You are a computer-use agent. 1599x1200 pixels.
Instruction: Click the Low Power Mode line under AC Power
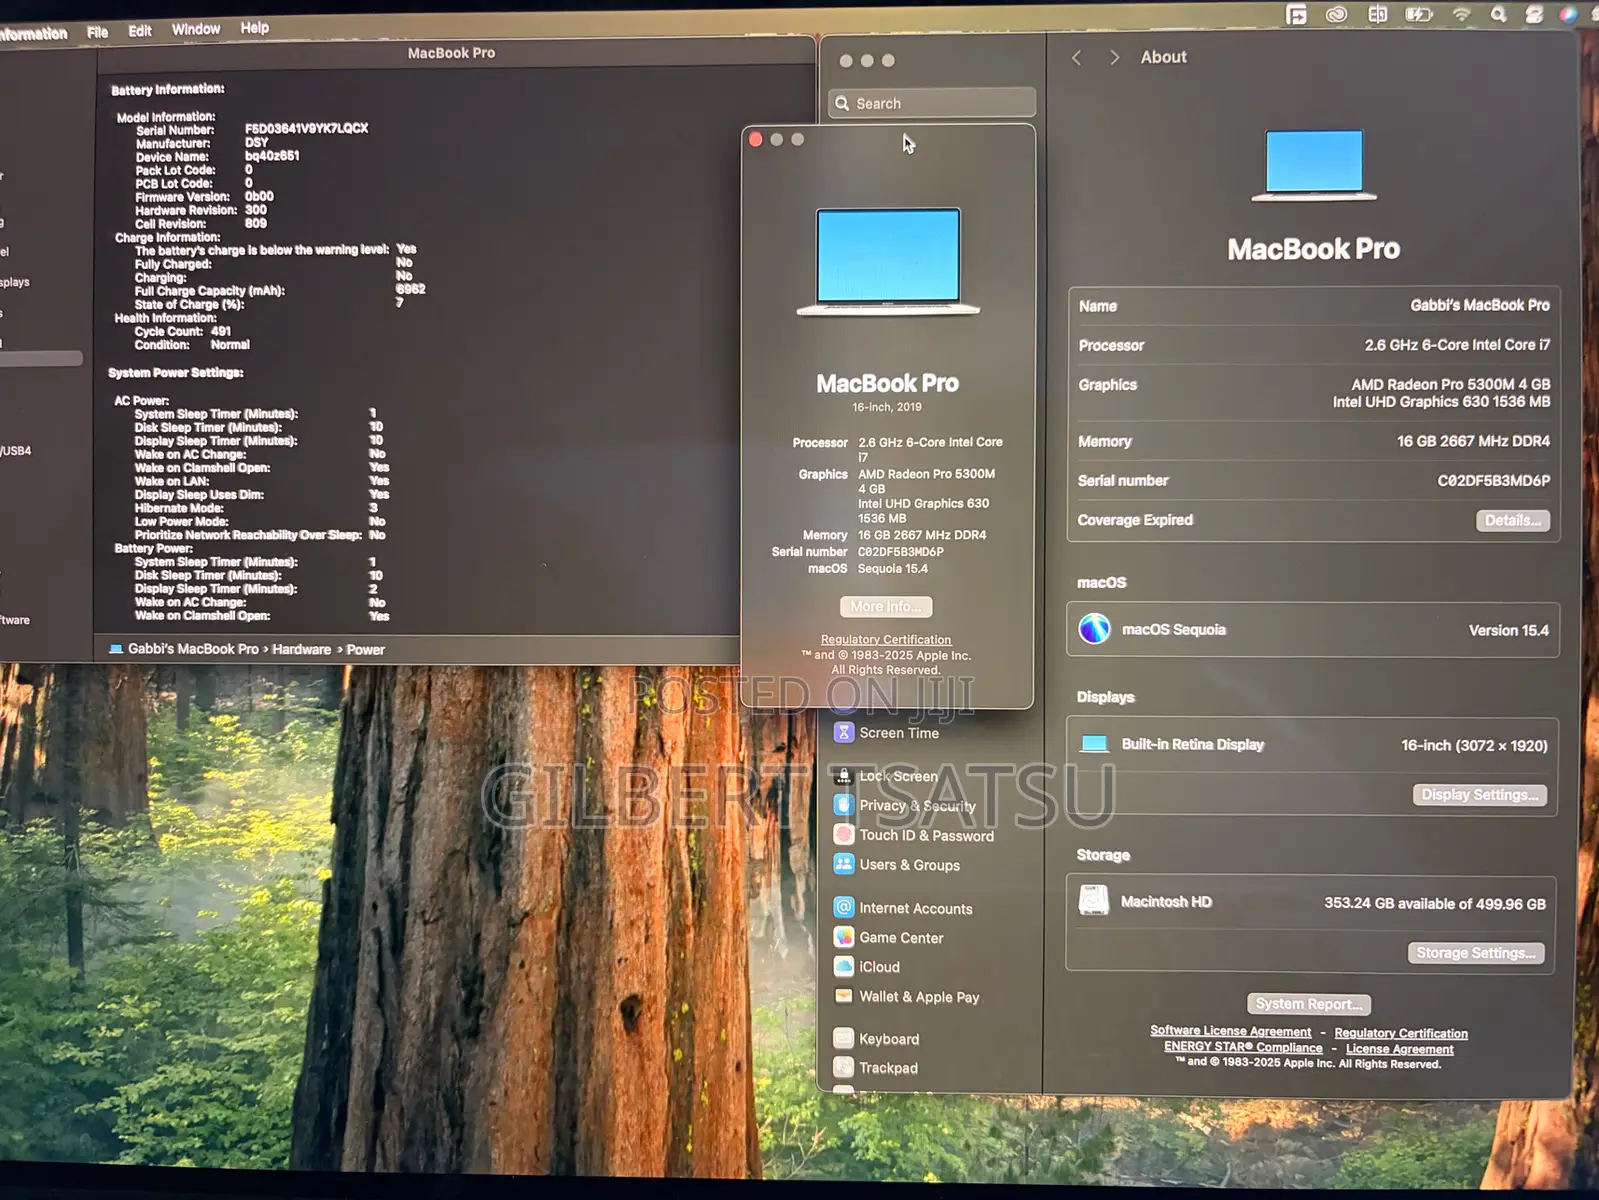260,522
